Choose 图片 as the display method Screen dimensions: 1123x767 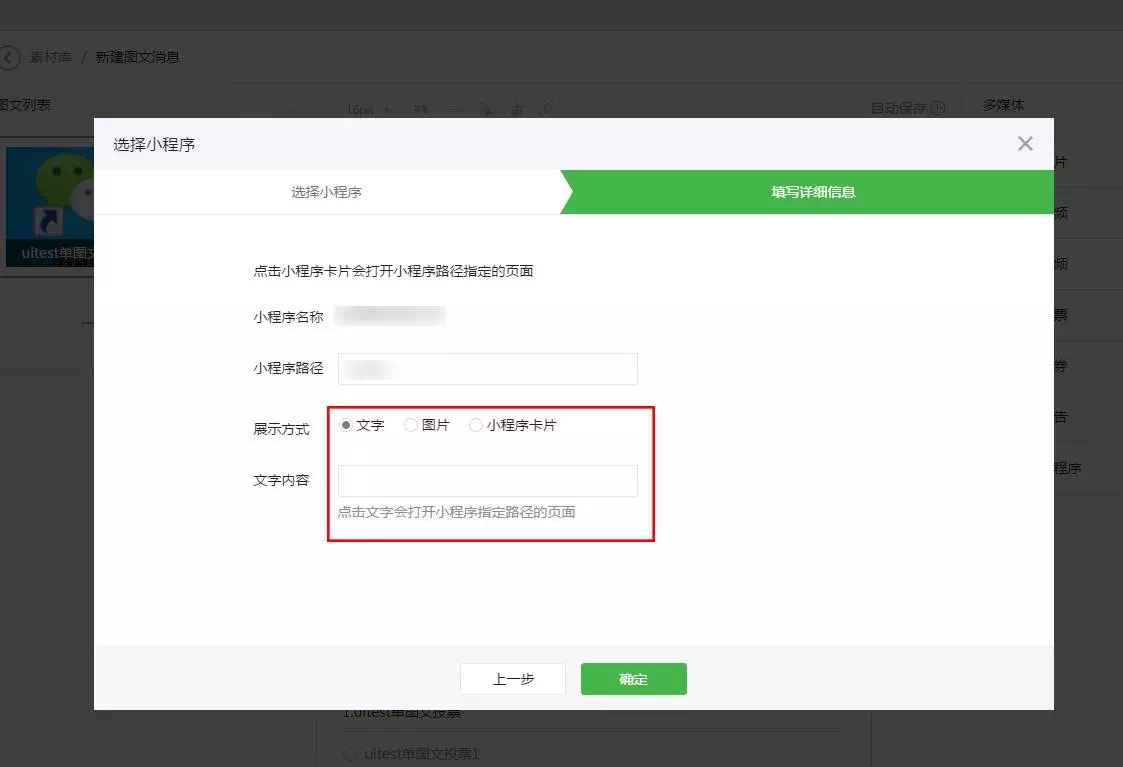[x=411, y=425]
